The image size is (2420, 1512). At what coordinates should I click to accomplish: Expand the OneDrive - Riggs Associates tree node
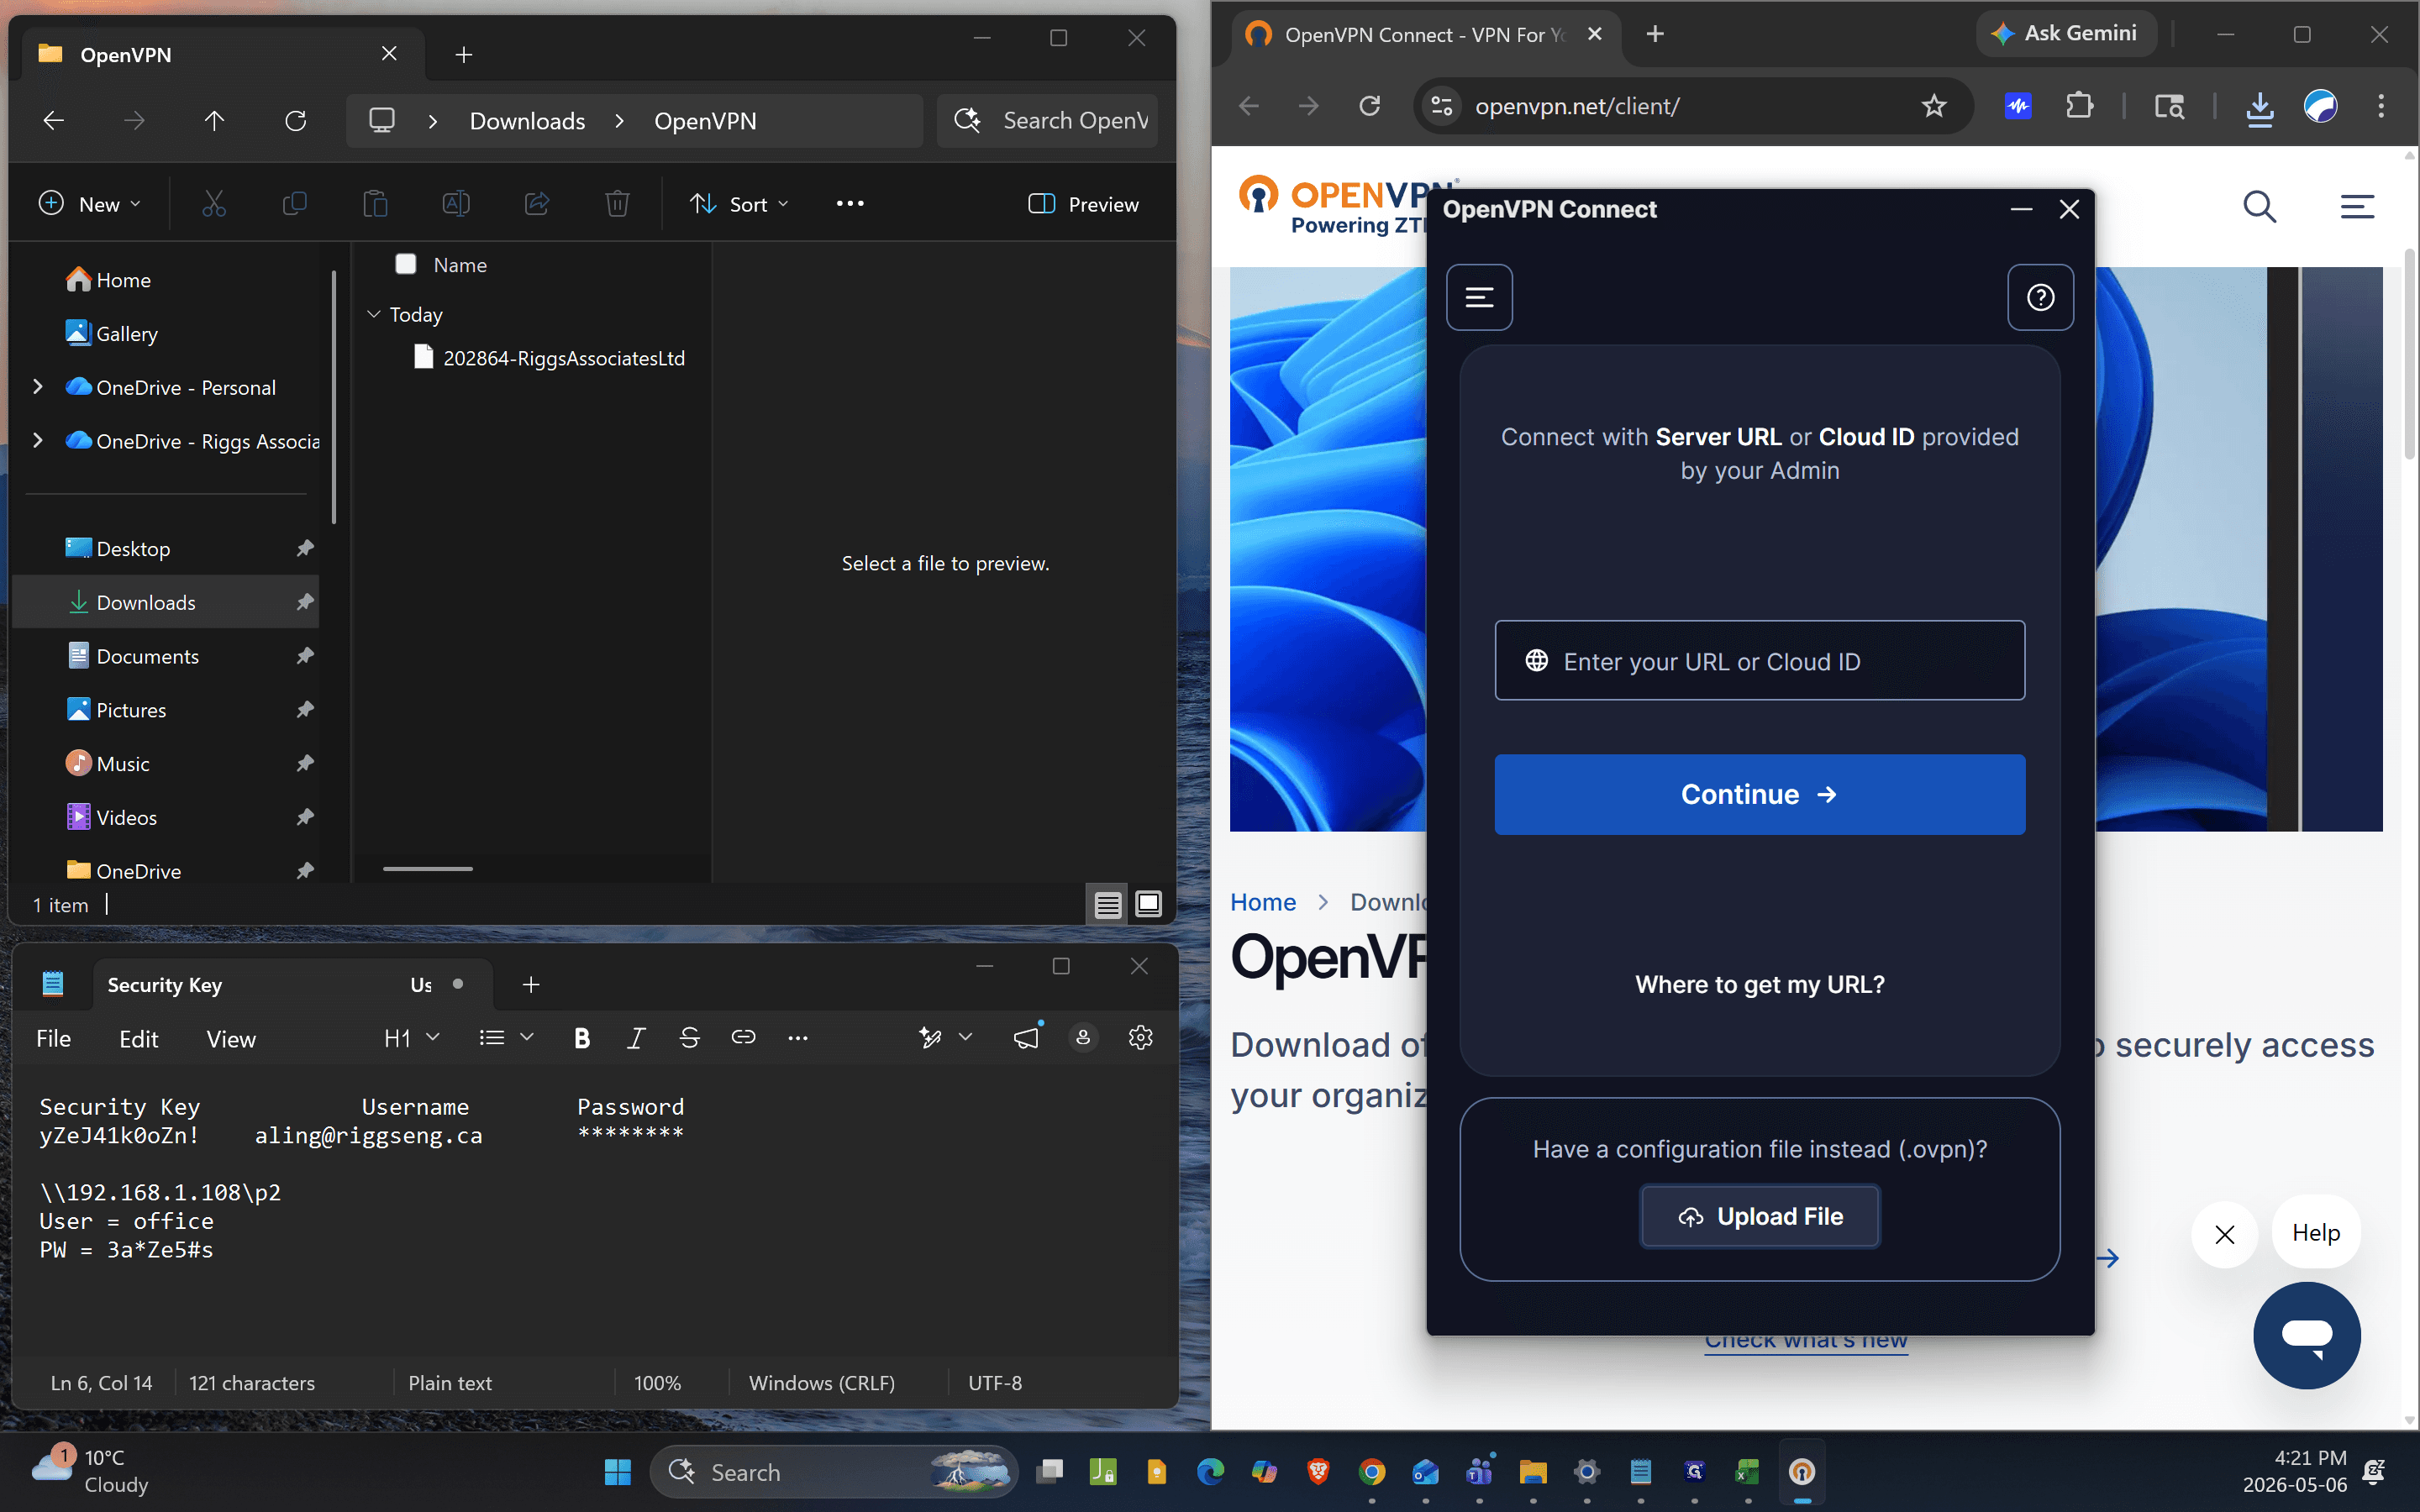(38, 441)
